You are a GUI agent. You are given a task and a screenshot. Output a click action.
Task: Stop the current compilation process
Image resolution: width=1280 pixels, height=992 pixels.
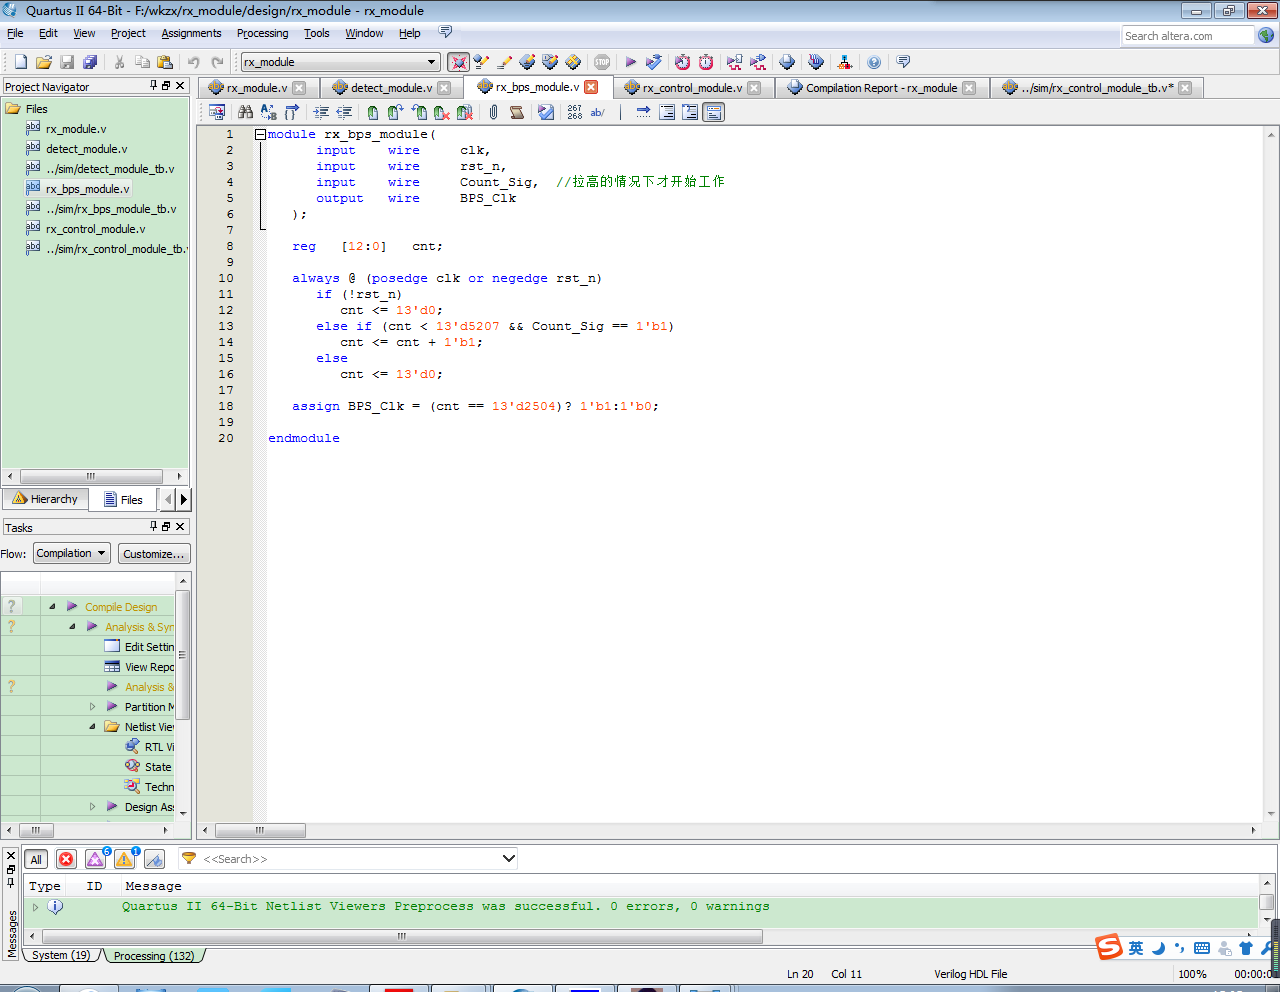click(601, 61)
